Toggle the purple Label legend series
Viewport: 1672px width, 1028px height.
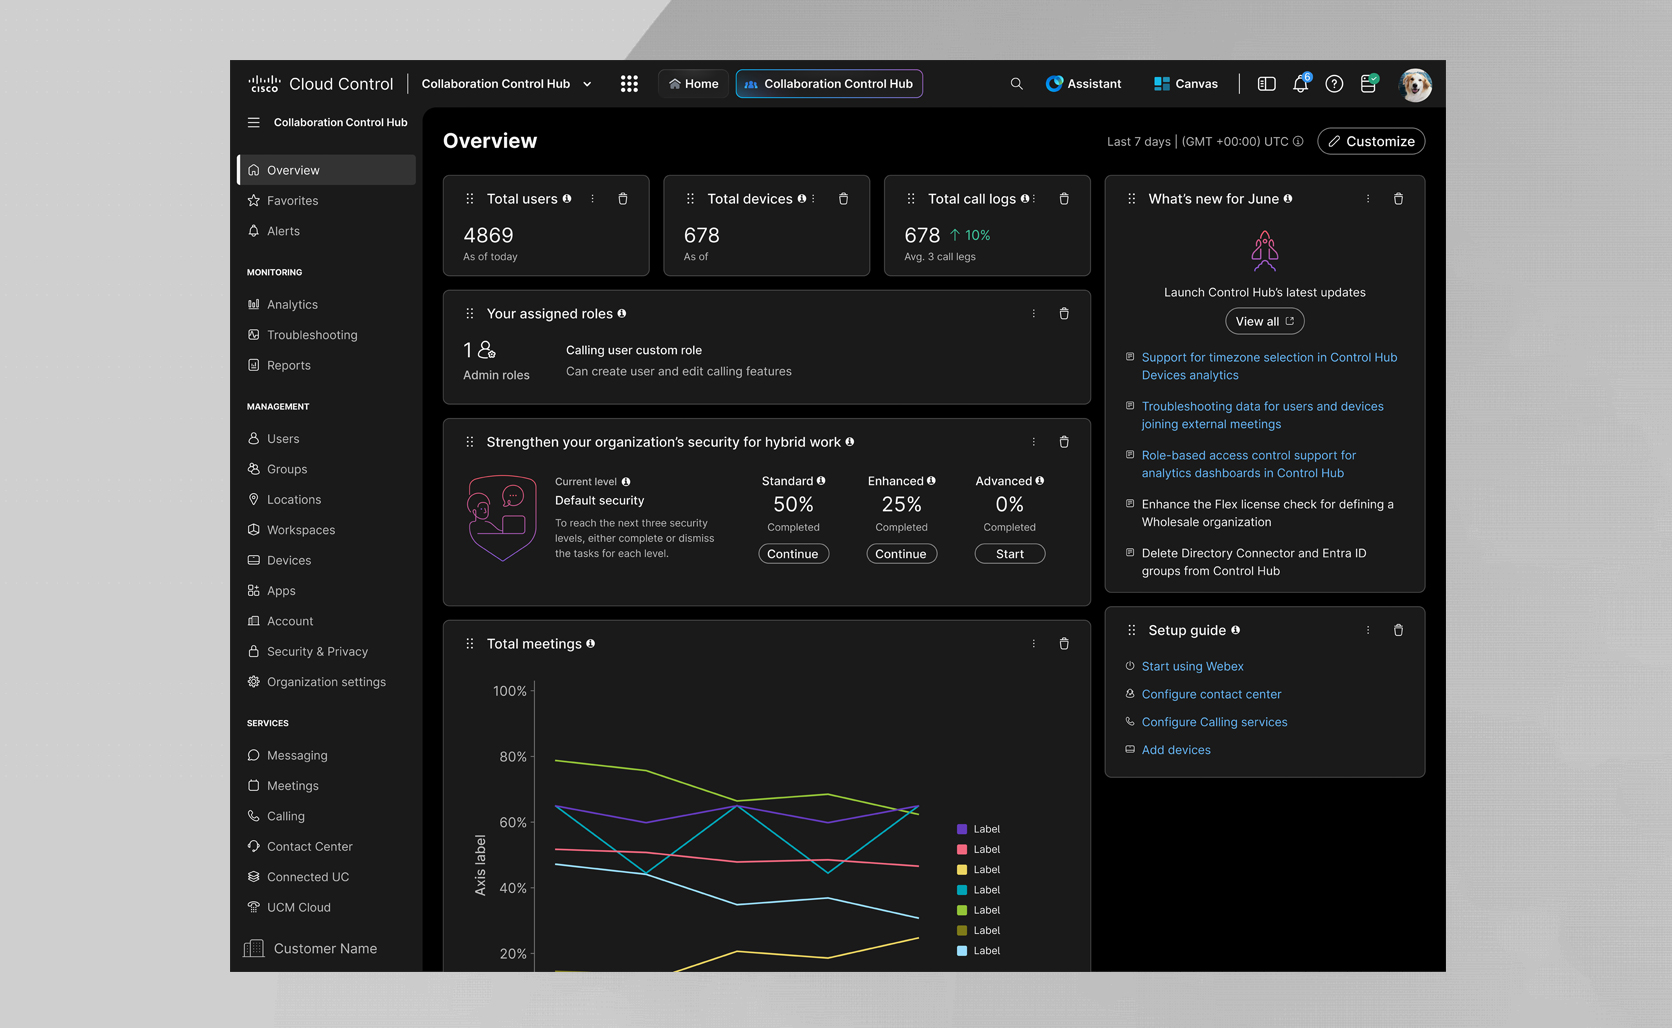[978, 829]
